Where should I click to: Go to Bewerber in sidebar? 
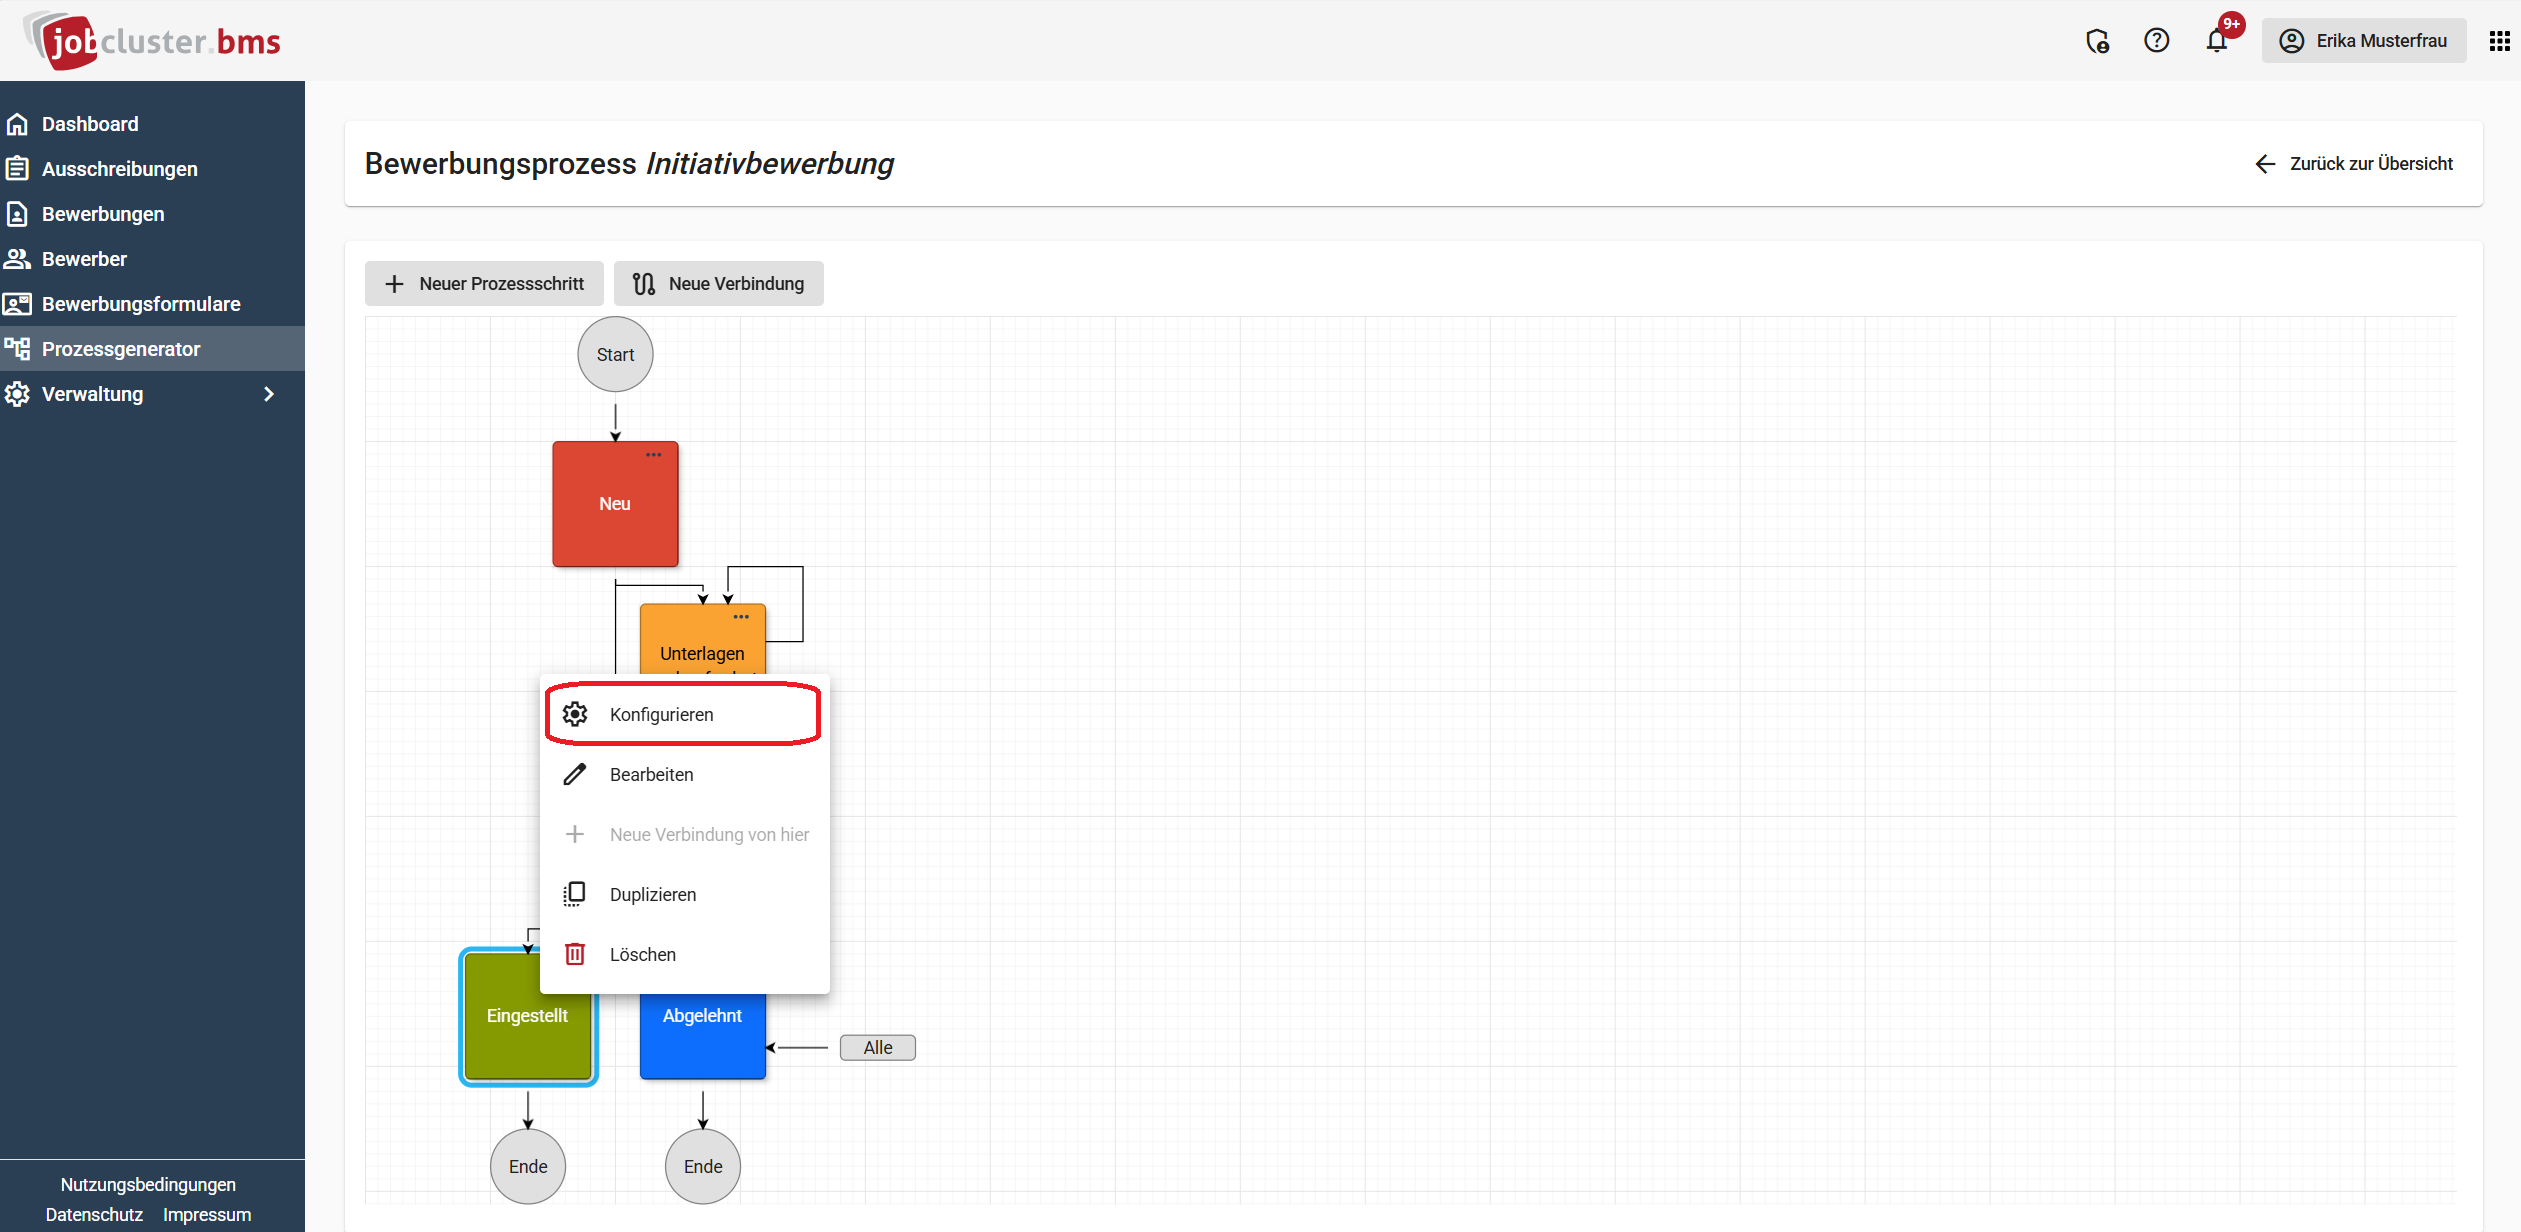coord(152,259)
